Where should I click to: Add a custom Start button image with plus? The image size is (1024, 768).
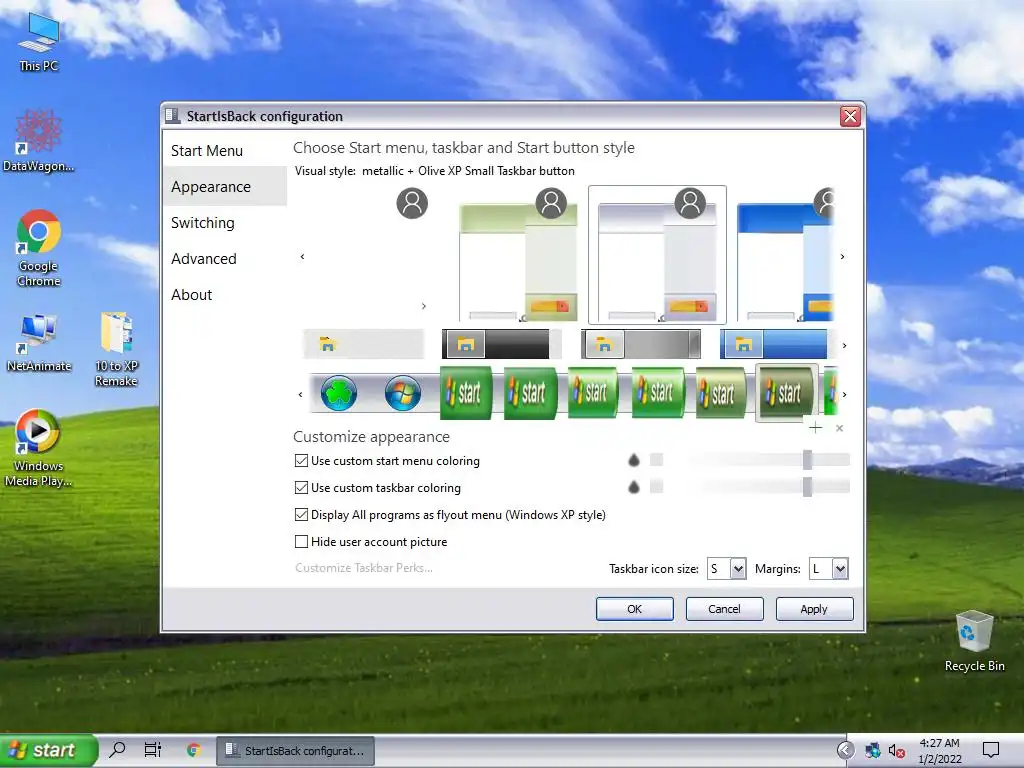(x=815, y=428)
